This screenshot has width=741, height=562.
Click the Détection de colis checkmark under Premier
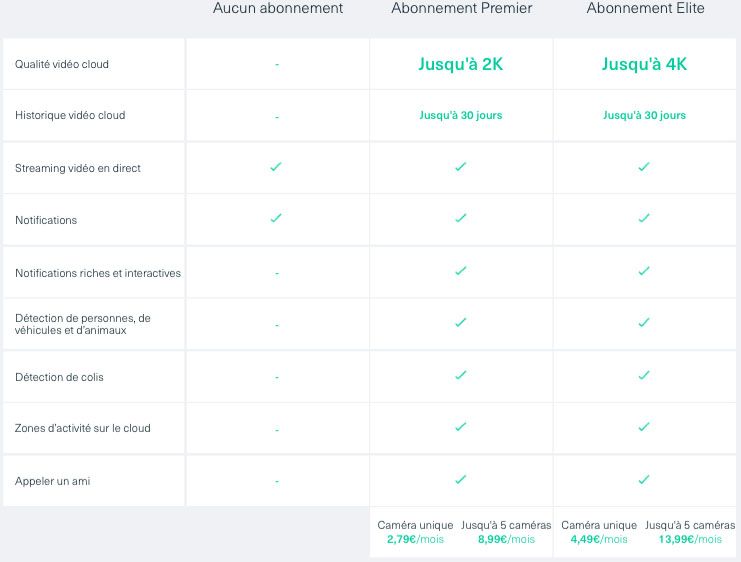pyautogui.click(x=460, y=375)
